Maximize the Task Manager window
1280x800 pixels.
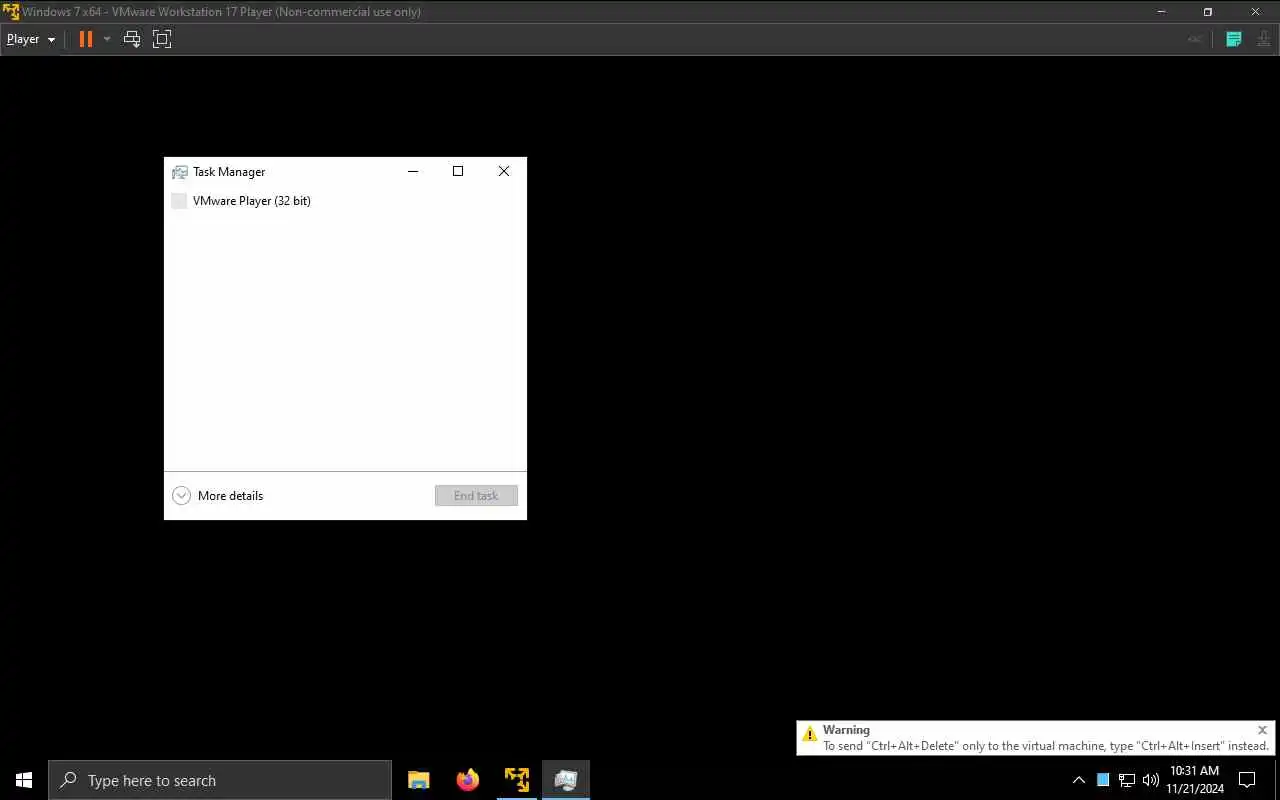pos(458,171)
